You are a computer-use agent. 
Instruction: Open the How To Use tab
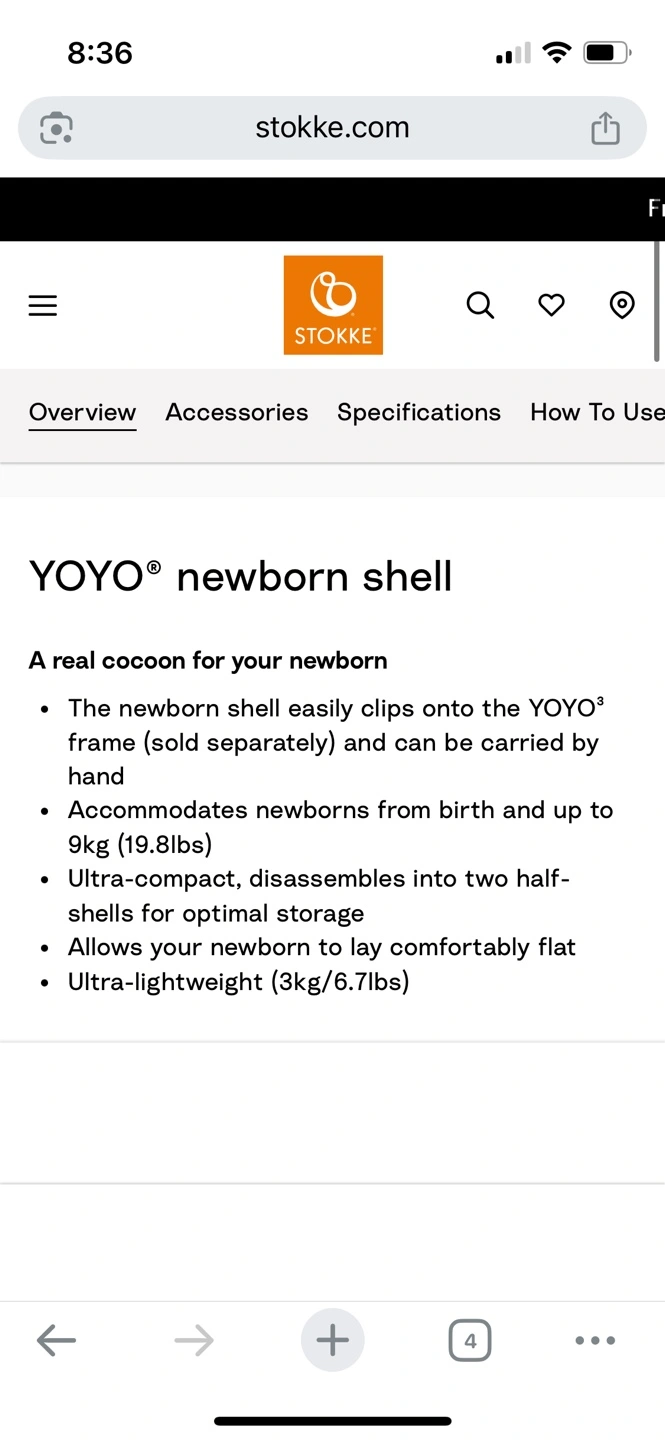point(597,412)
